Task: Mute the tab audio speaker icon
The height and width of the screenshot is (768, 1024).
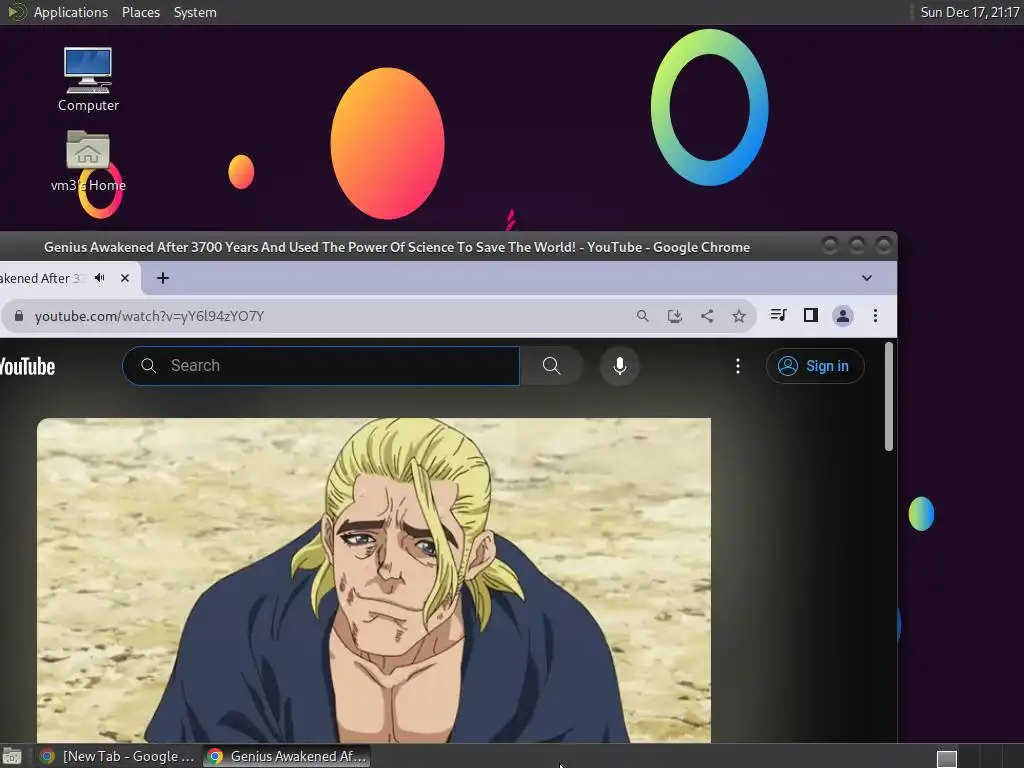Action: coord(100,278)
